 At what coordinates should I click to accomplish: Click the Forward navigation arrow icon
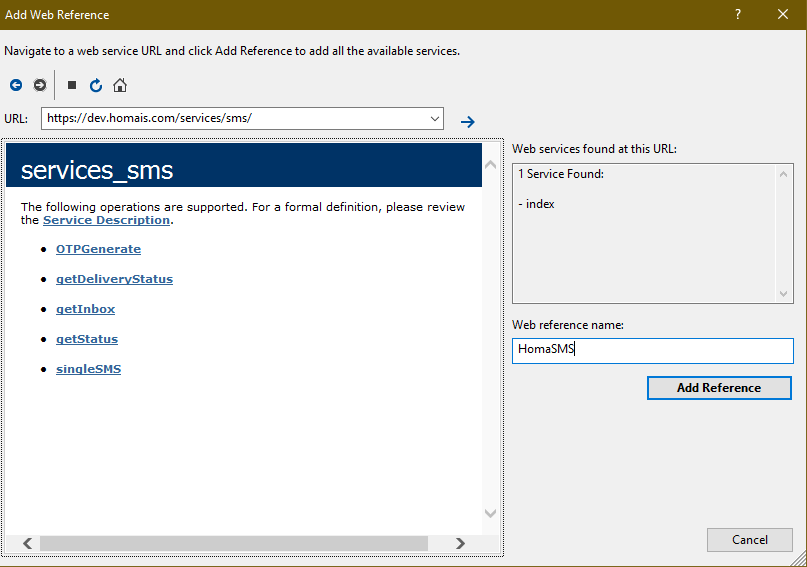point(40,85)
